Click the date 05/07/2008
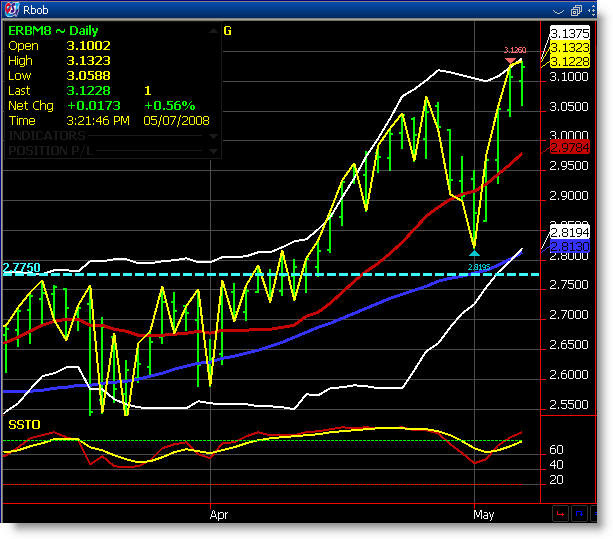This screenshot has width=613, height=539. 176,120
